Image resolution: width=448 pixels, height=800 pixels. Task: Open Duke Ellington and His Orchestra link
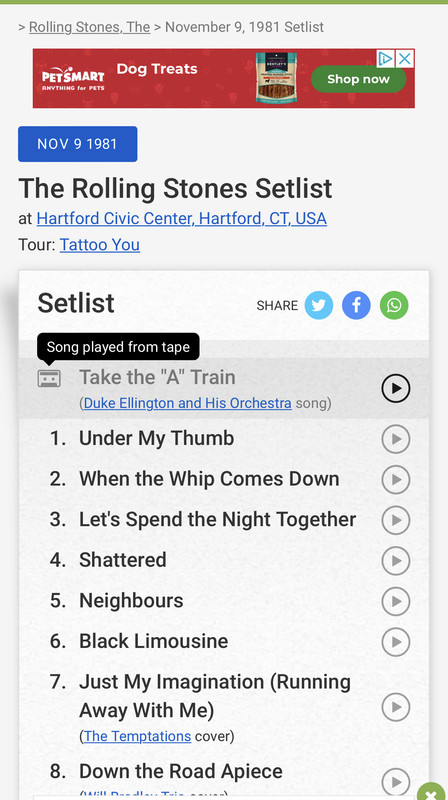click(188, 404)
